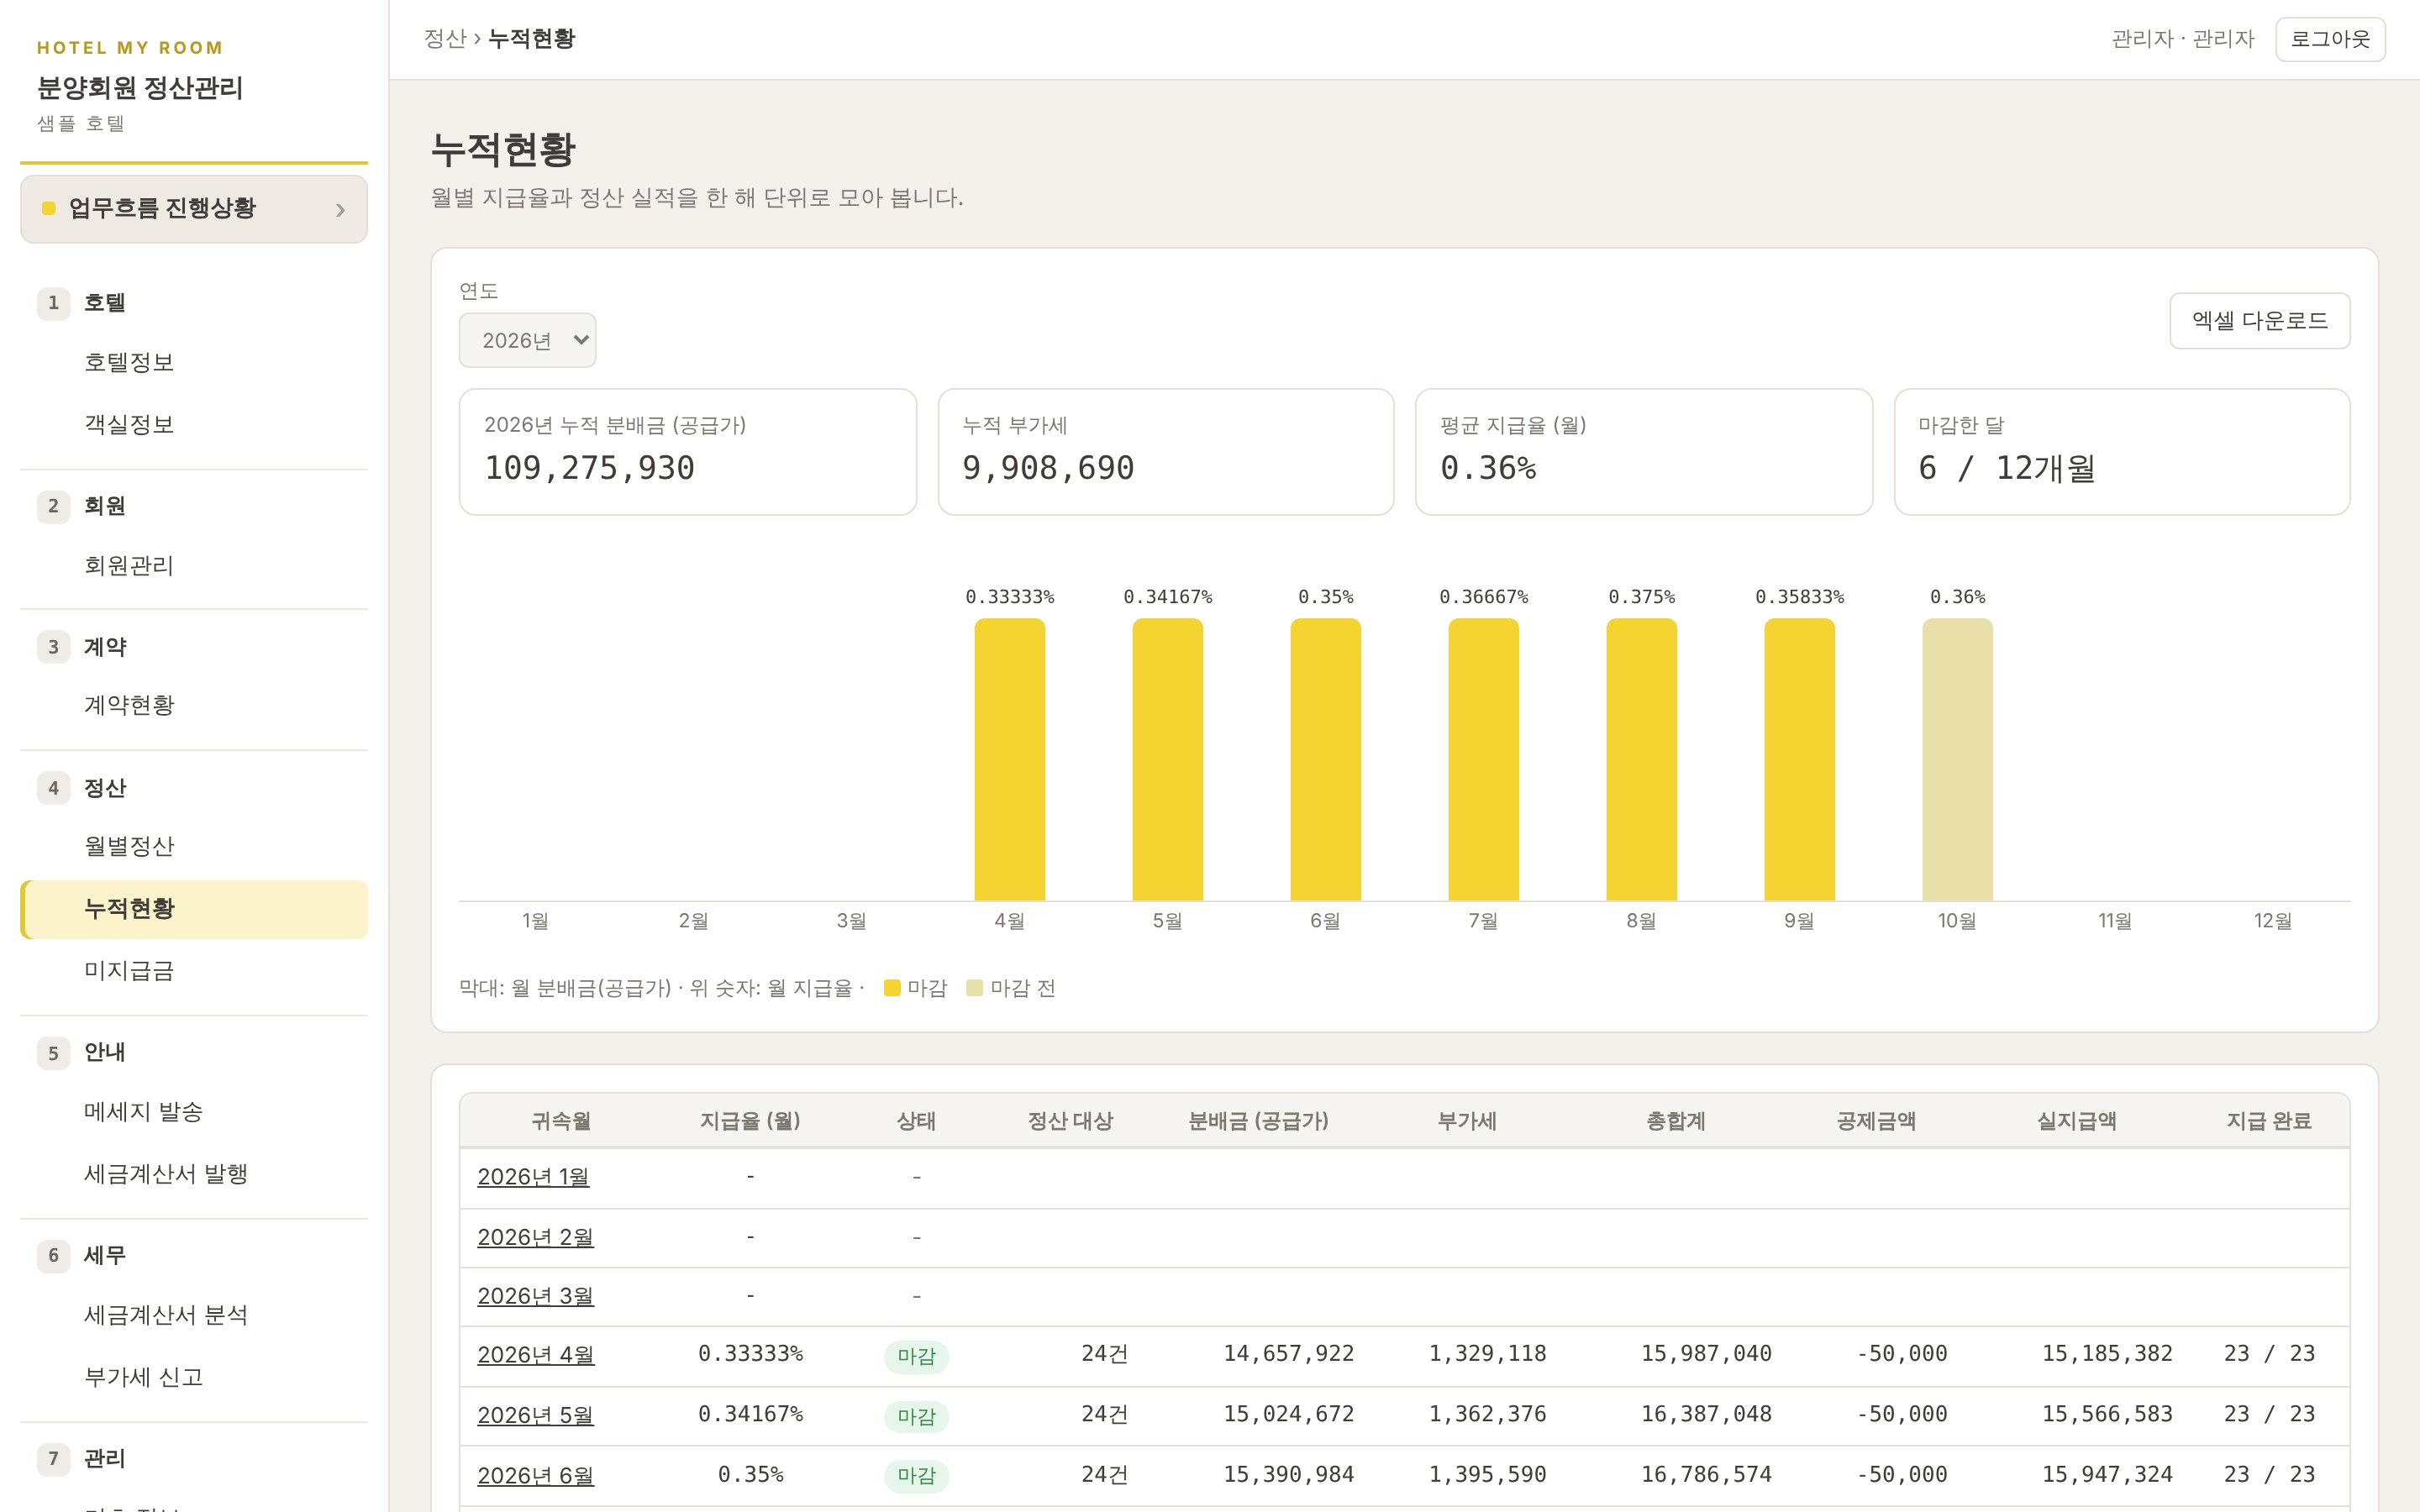
Task: Click the 2026년 2월 link
Action: [535, 1237]
